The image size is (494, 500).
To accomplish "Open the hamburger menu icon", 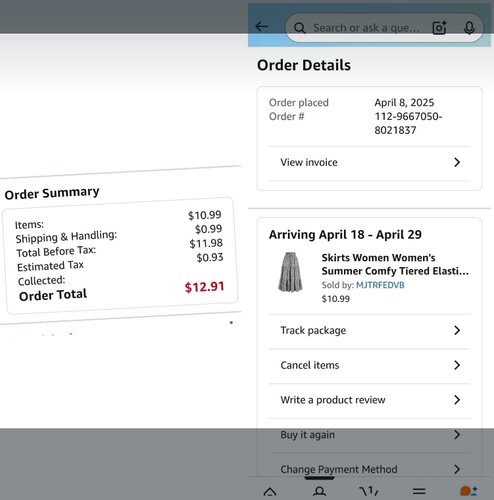I will pyautogui.click(x=419, y=491).
